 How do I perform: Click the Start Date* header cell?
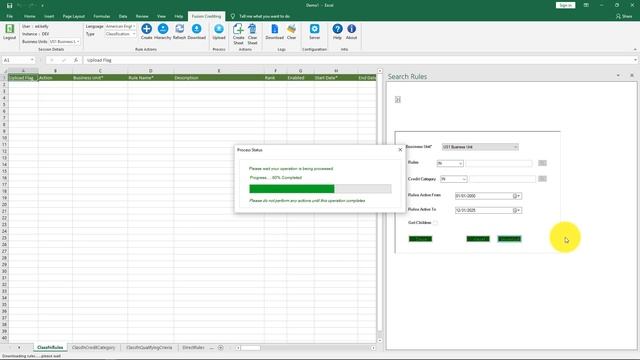(336, 78)
